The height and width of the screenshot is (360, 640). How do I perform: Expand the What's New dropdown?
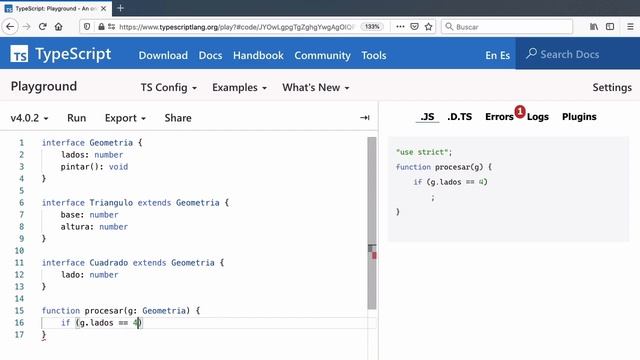tap(316, 88)
